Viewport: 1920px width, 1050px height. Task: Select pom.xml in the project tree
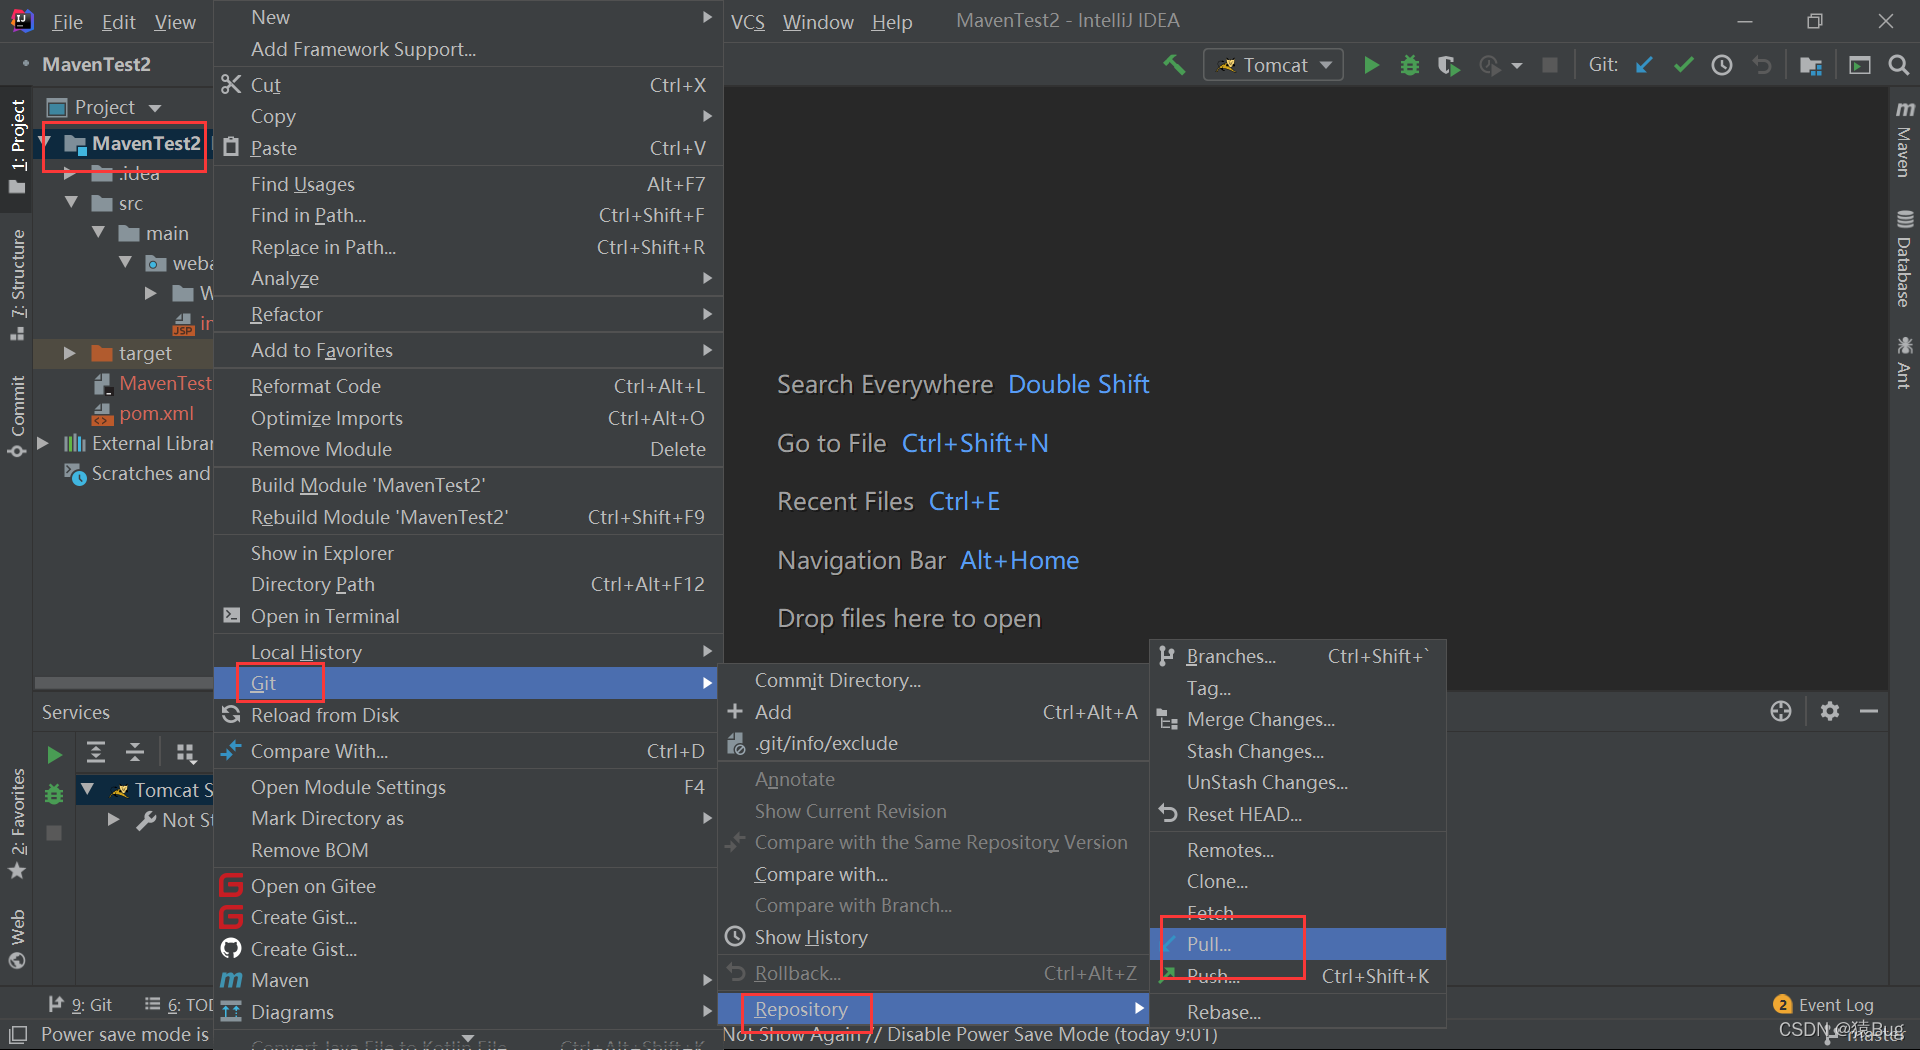(x=156, y=413)
